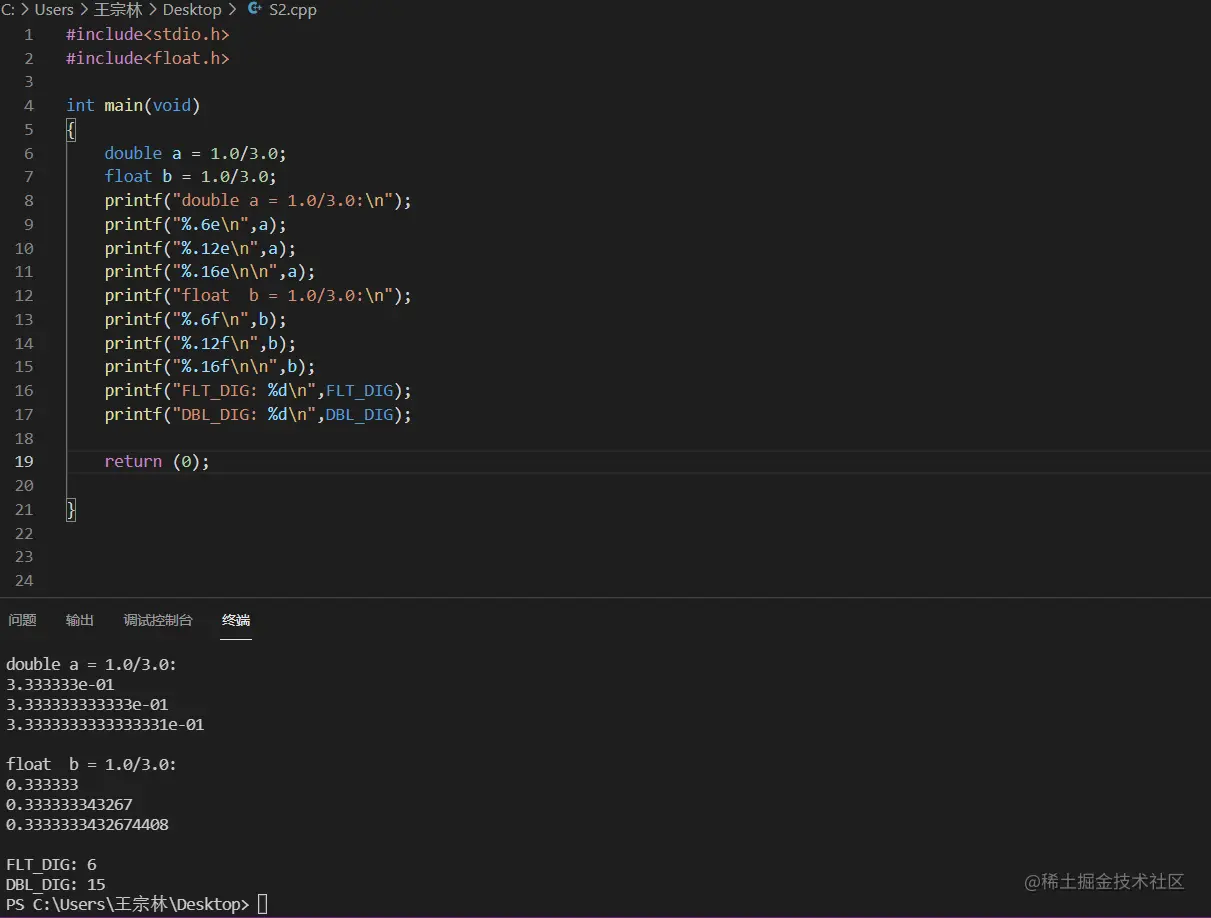
Task: Click the printf "%.12f\n" code line
Action: (200, 343)
